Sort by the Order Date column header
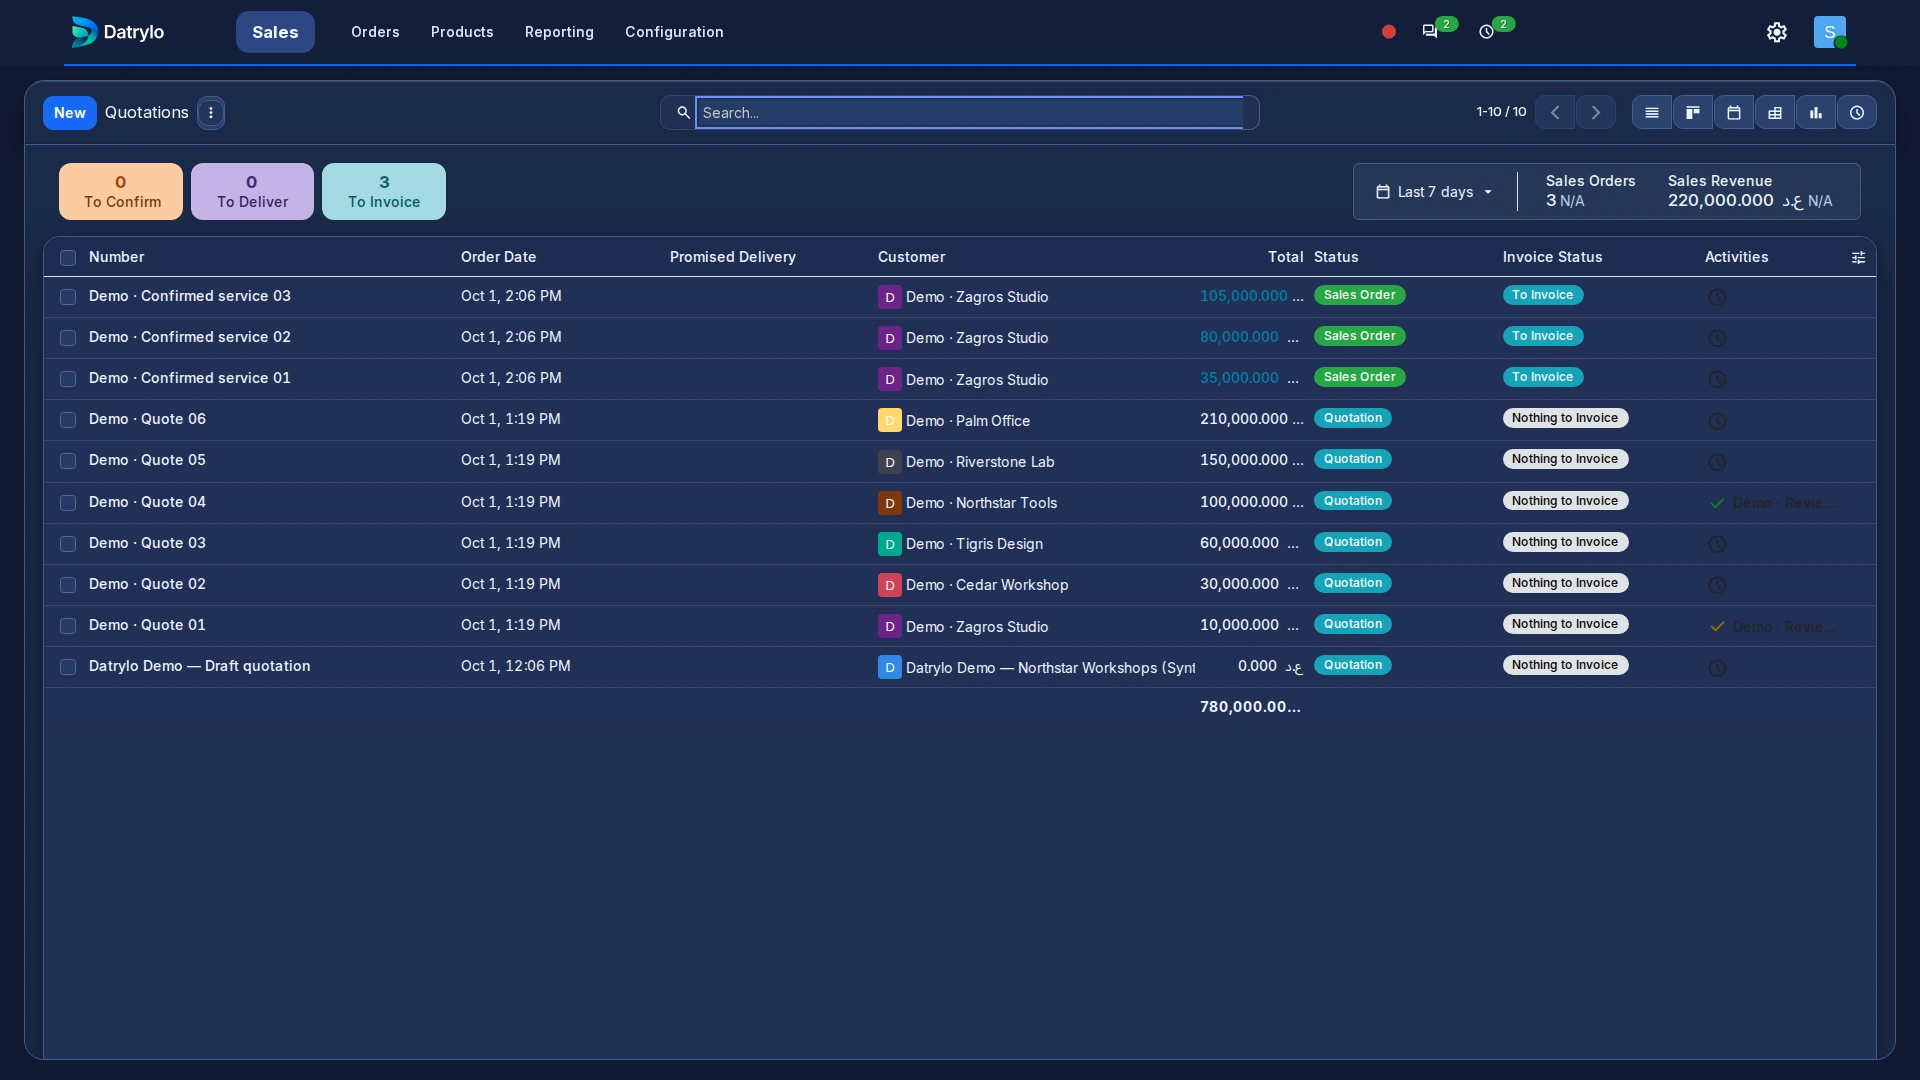The width and height of the screenshot is (1920, 1080). coord(498,257)
